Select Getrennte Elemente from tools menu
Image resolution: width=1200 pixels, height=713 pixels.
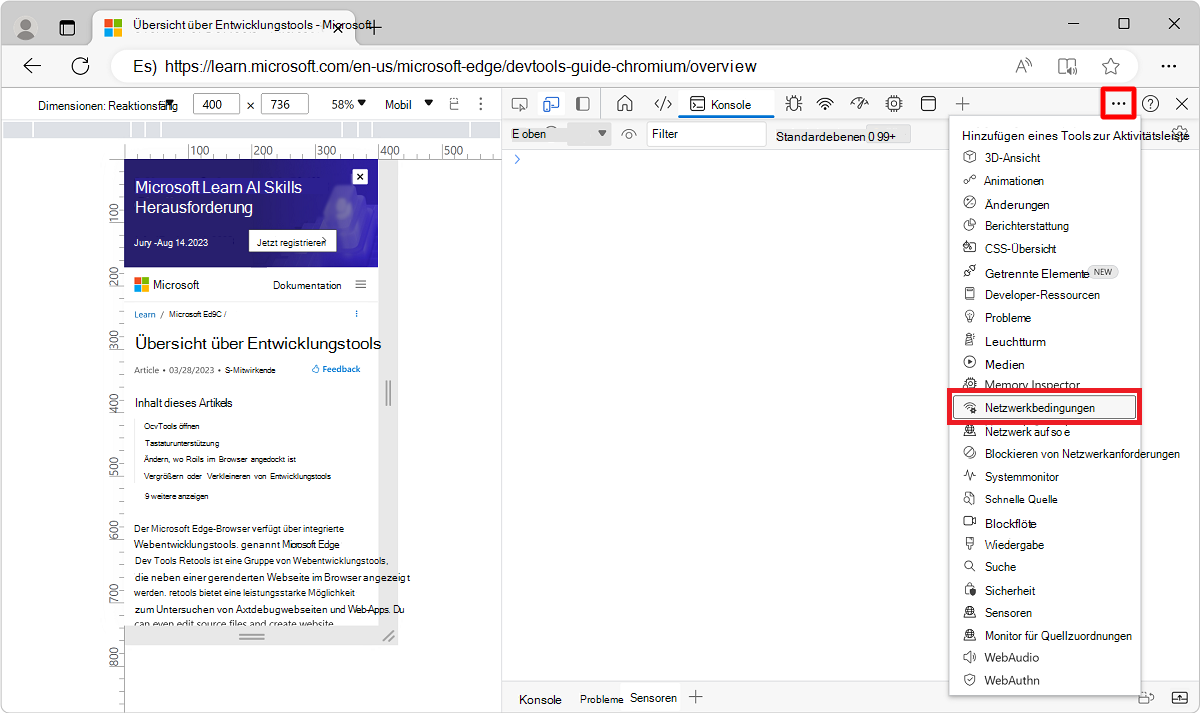point(1044,273)
